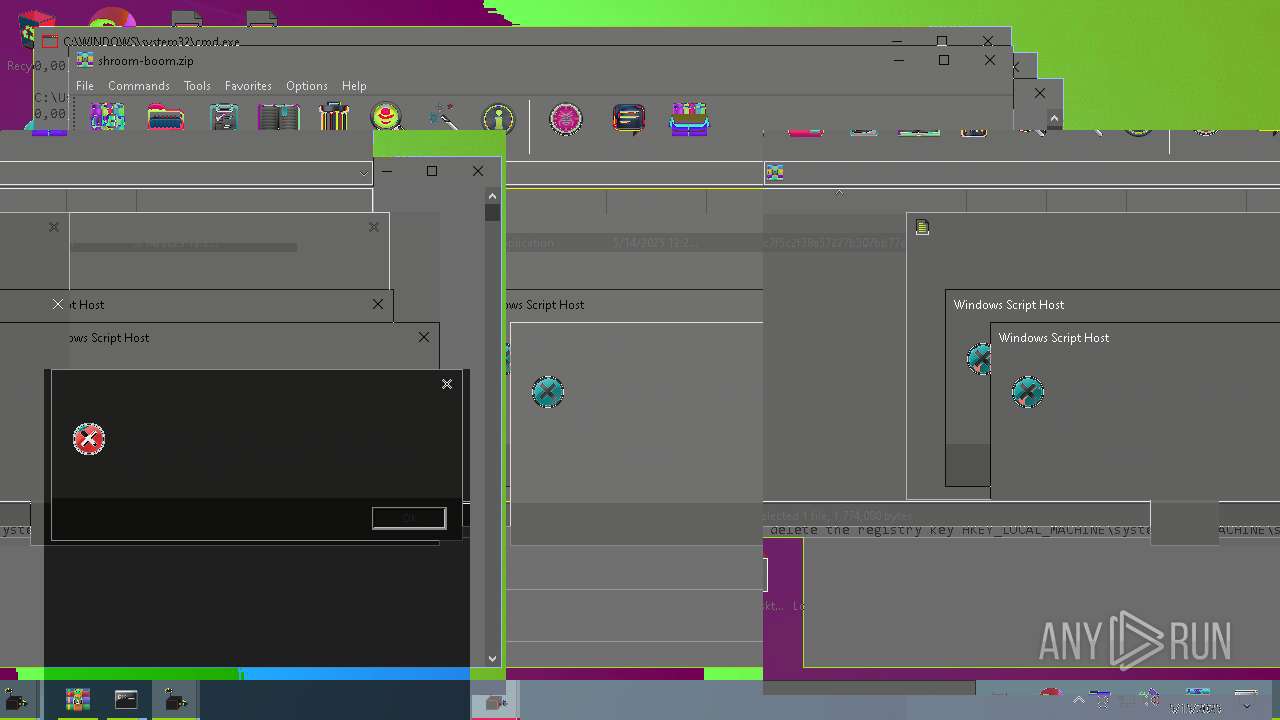This screenshot has height=720, width=1280.
Task: Open the File menu
Action: click(x=85, y=86)
